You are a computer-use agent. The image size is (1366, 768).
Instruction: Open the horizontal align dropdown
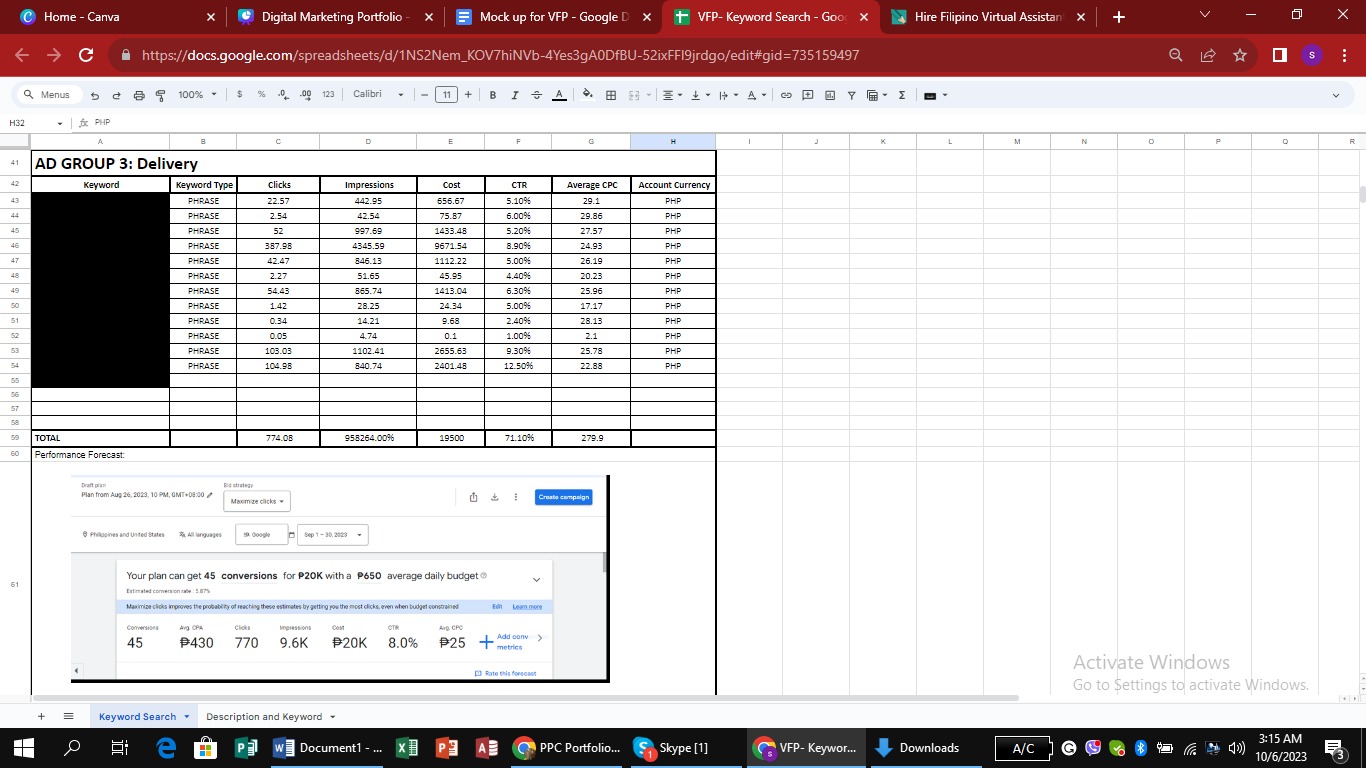point(671,95)
